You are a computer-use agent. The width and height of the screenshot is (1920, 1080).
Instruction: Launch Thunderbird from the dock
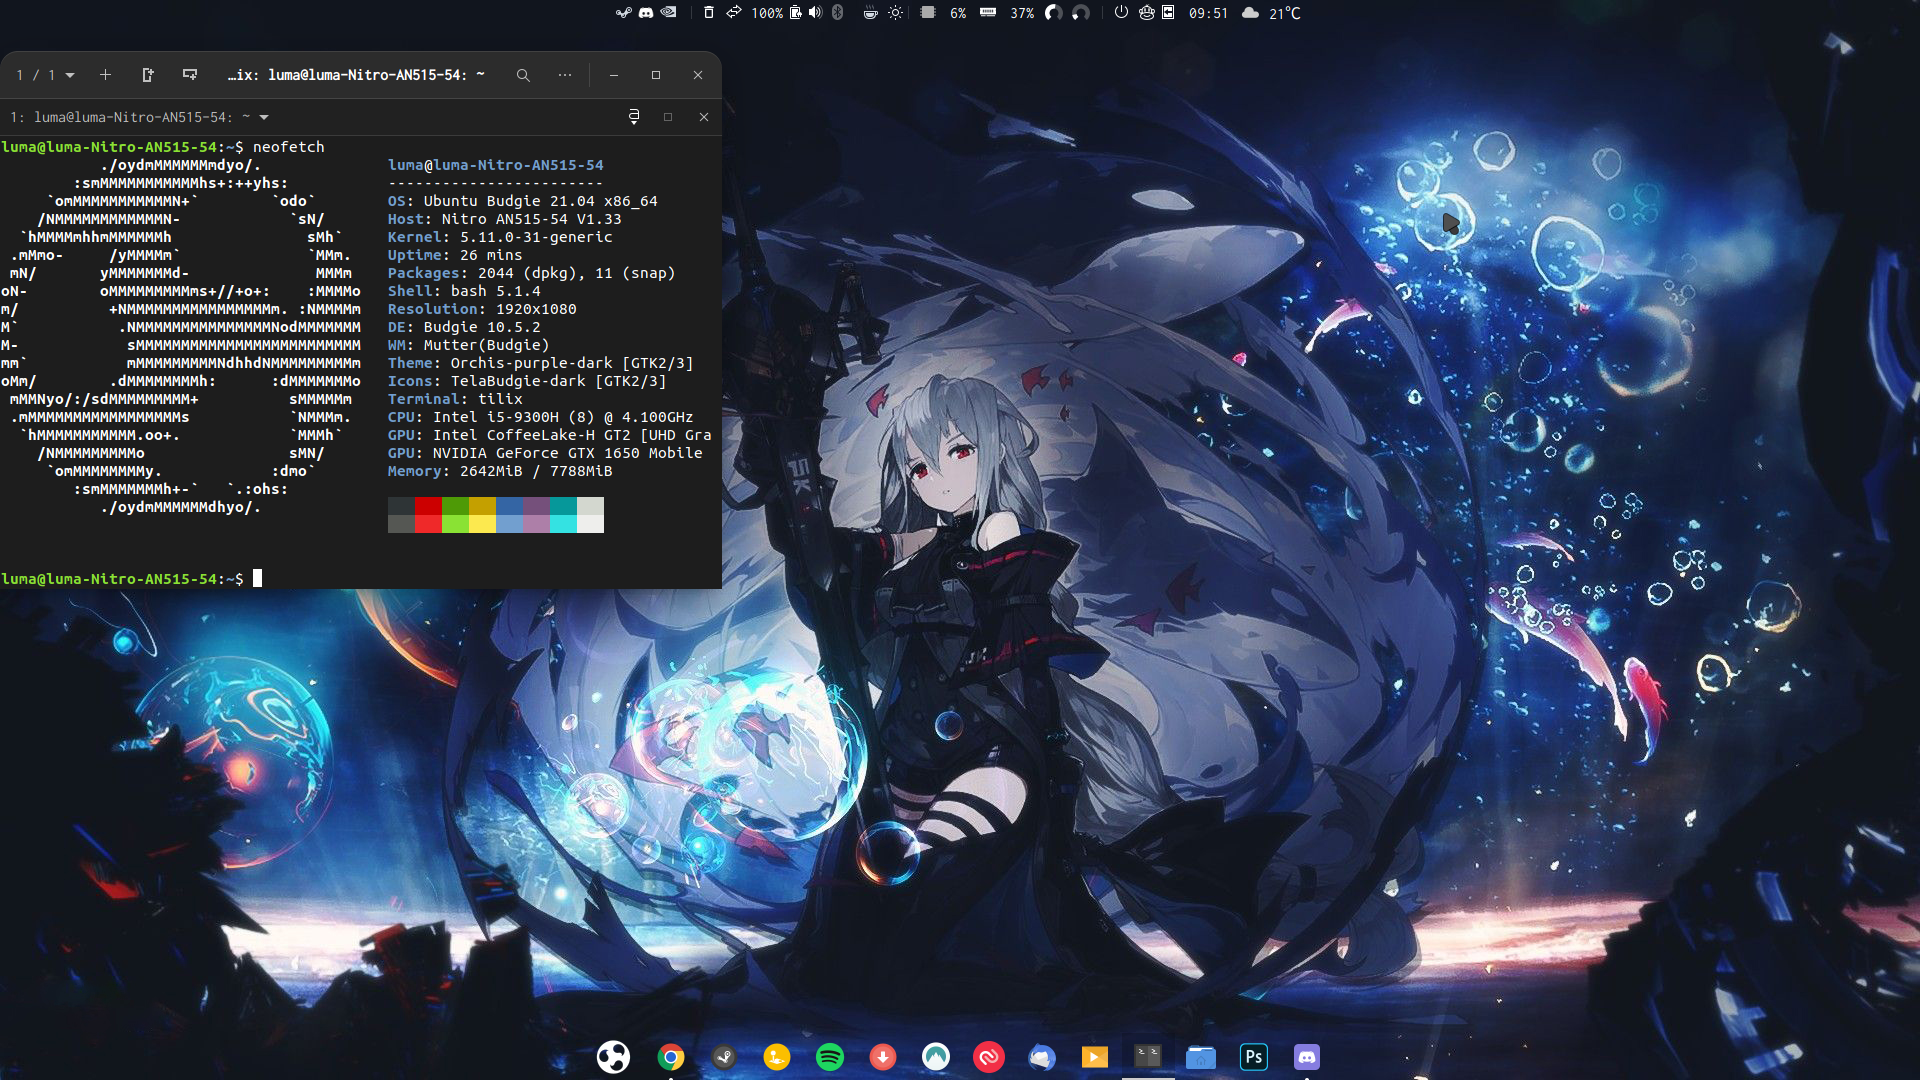pyautogui.click(x=1042, y=1057)
